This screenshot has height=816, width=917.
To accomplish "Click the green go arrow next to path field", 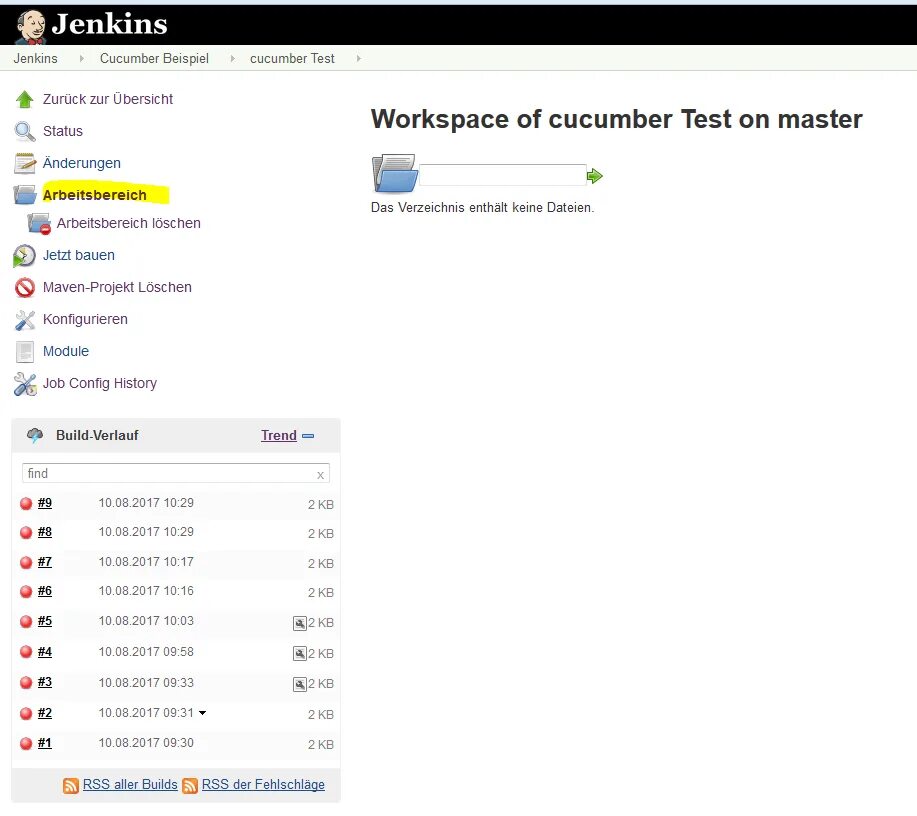I will tap(595, 175).
